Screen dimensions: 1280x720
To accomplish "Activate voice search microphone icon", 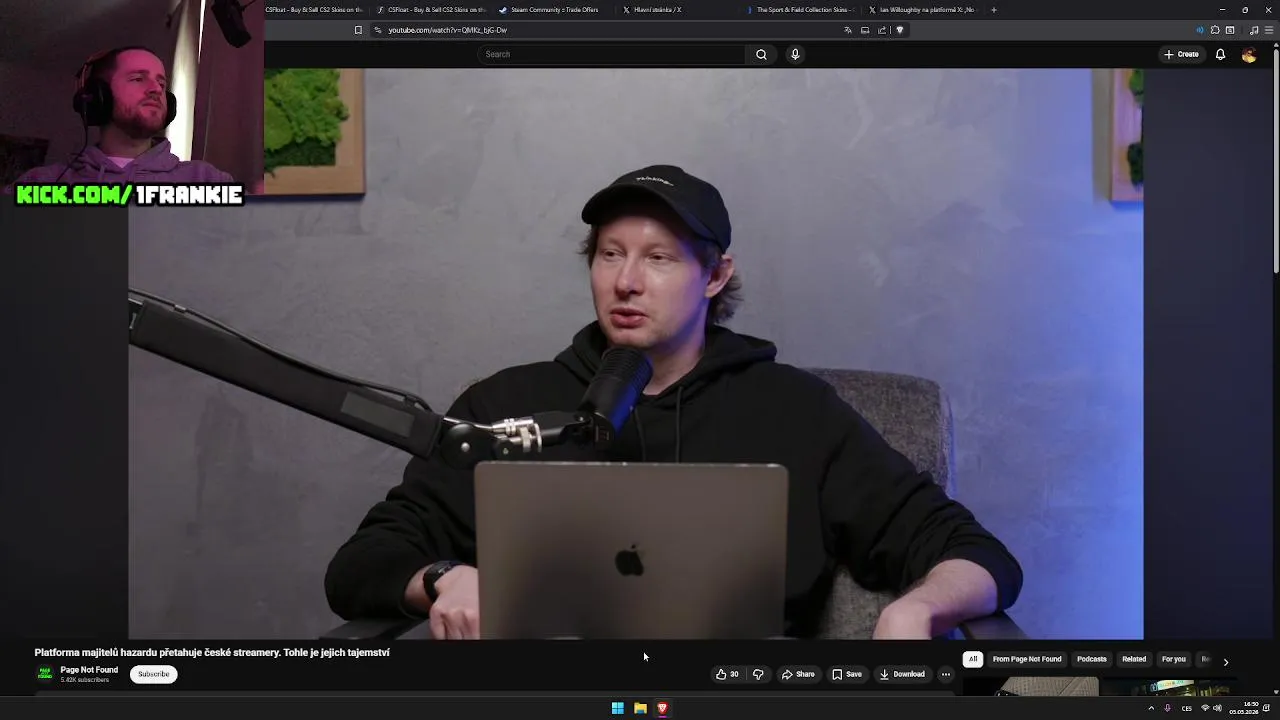I will [x=795, y=54].
